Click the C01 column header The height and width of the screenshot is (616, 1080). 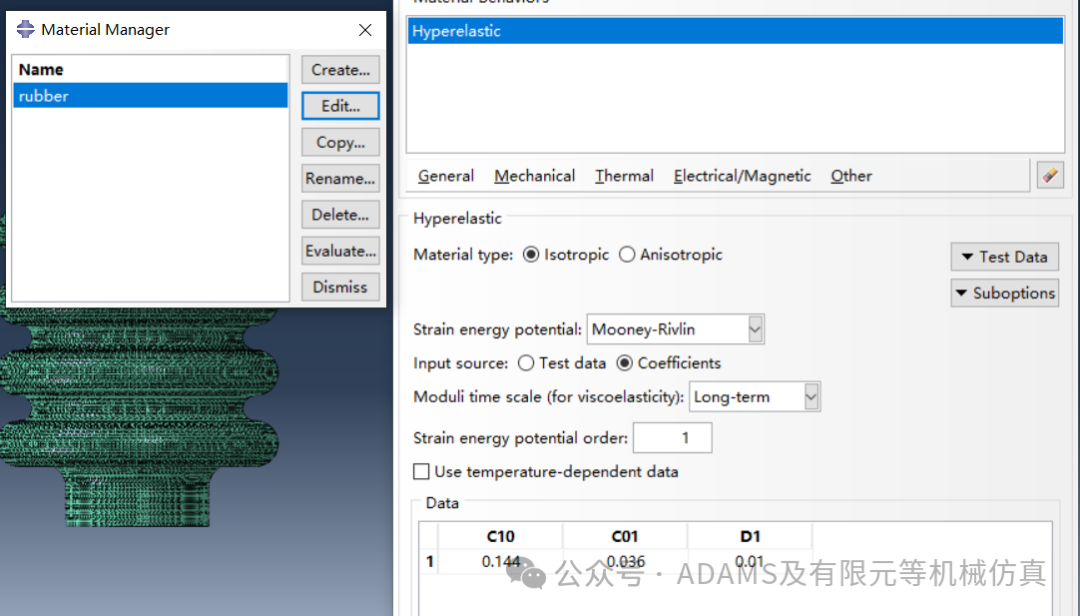pyautogui.click(x=625, y=536)
